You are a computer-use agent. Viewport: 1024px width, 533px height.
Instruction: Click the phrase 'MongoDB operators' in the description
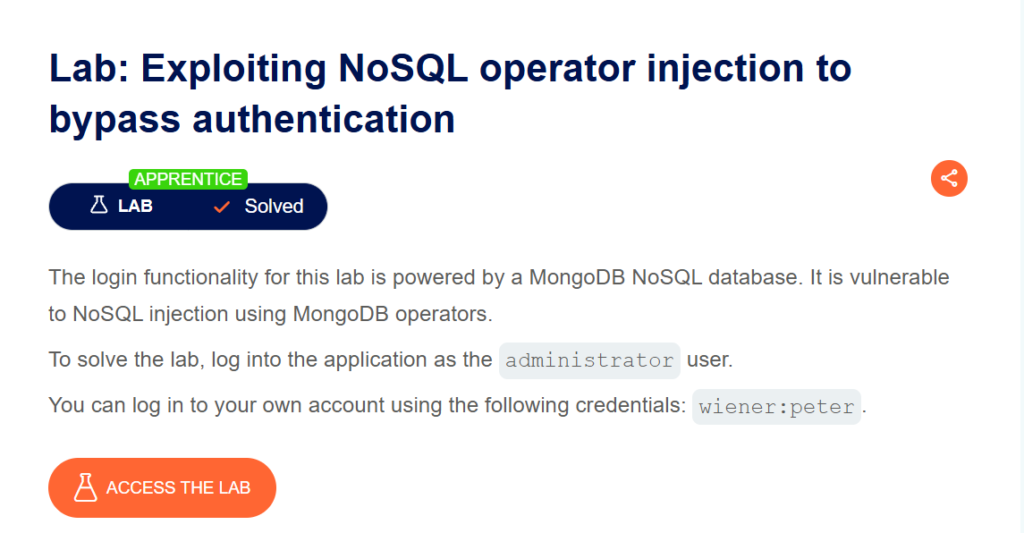(391, 313)
